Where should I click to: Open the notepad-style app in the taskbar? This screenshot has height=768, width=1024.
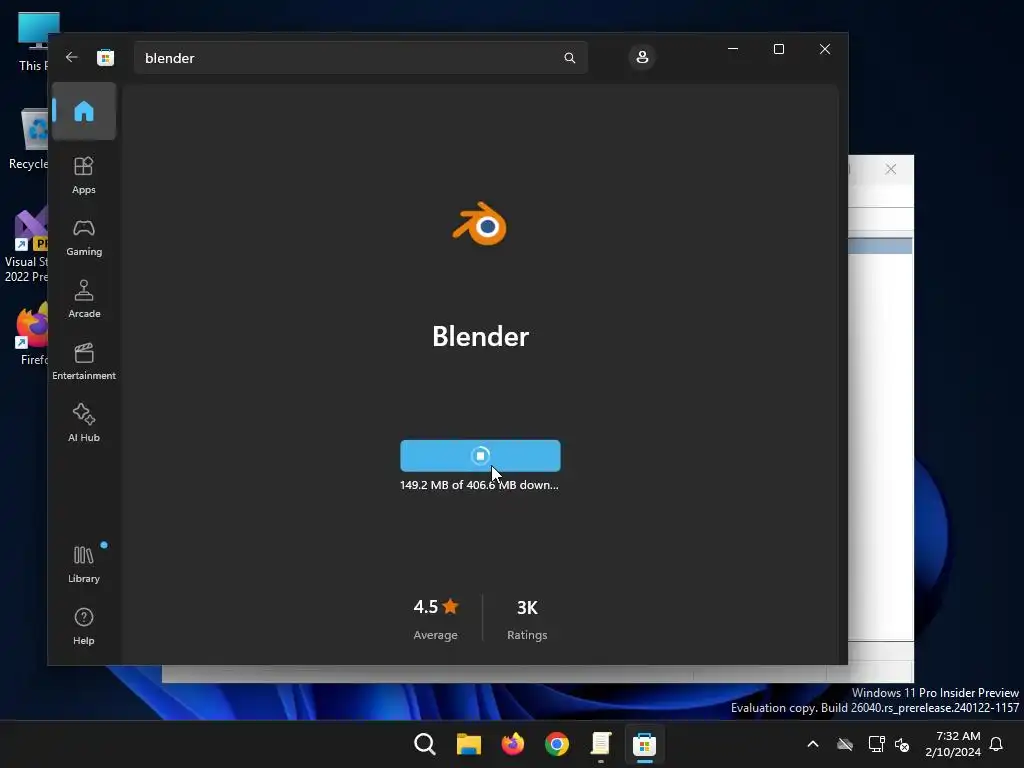pyautogui.click(x=601, y=744)
